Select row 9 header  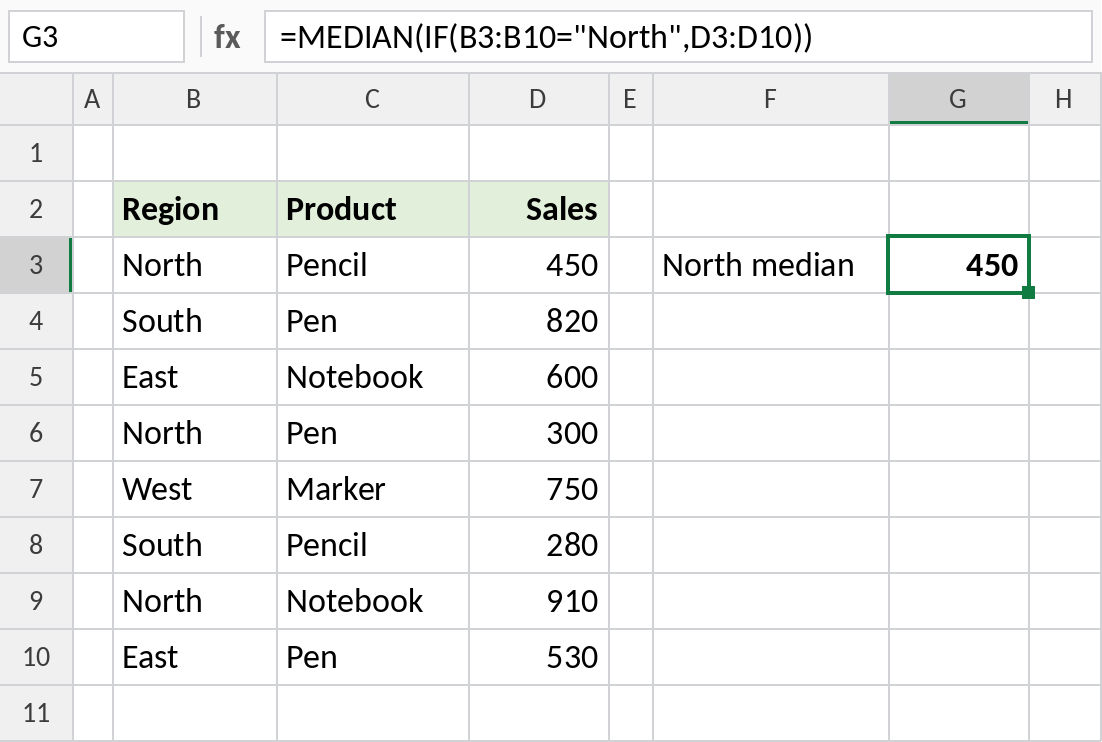click(36, 601)
